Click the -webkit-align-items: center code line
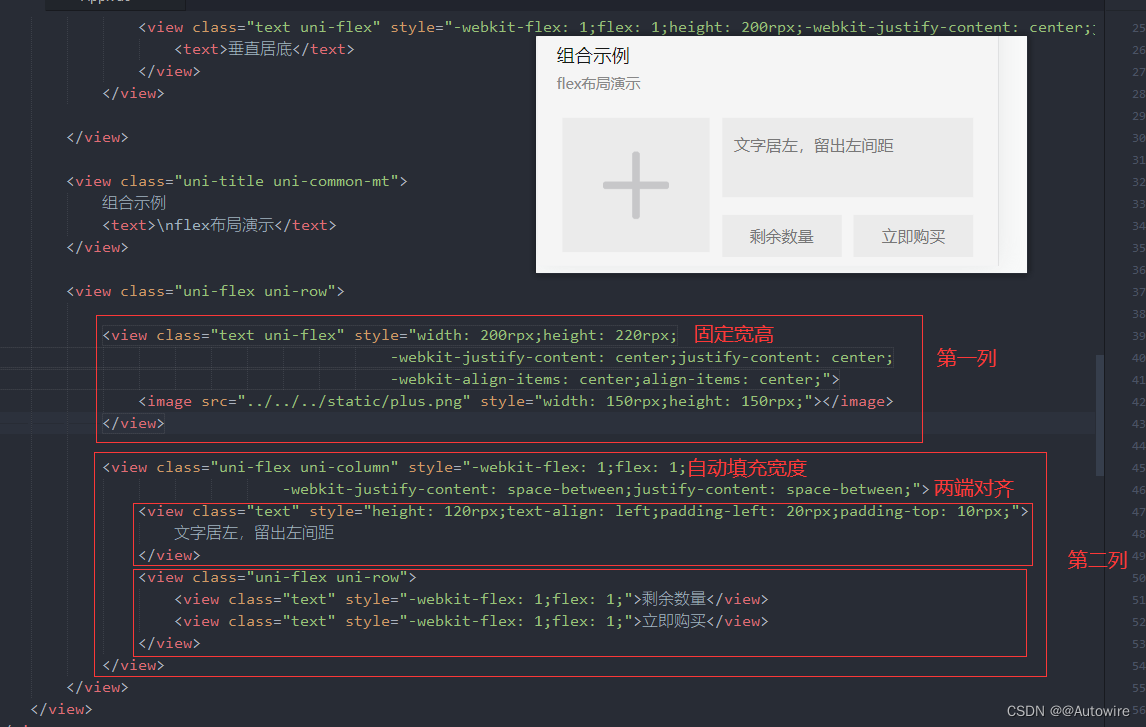1146x727 pixels. [615, 379]
